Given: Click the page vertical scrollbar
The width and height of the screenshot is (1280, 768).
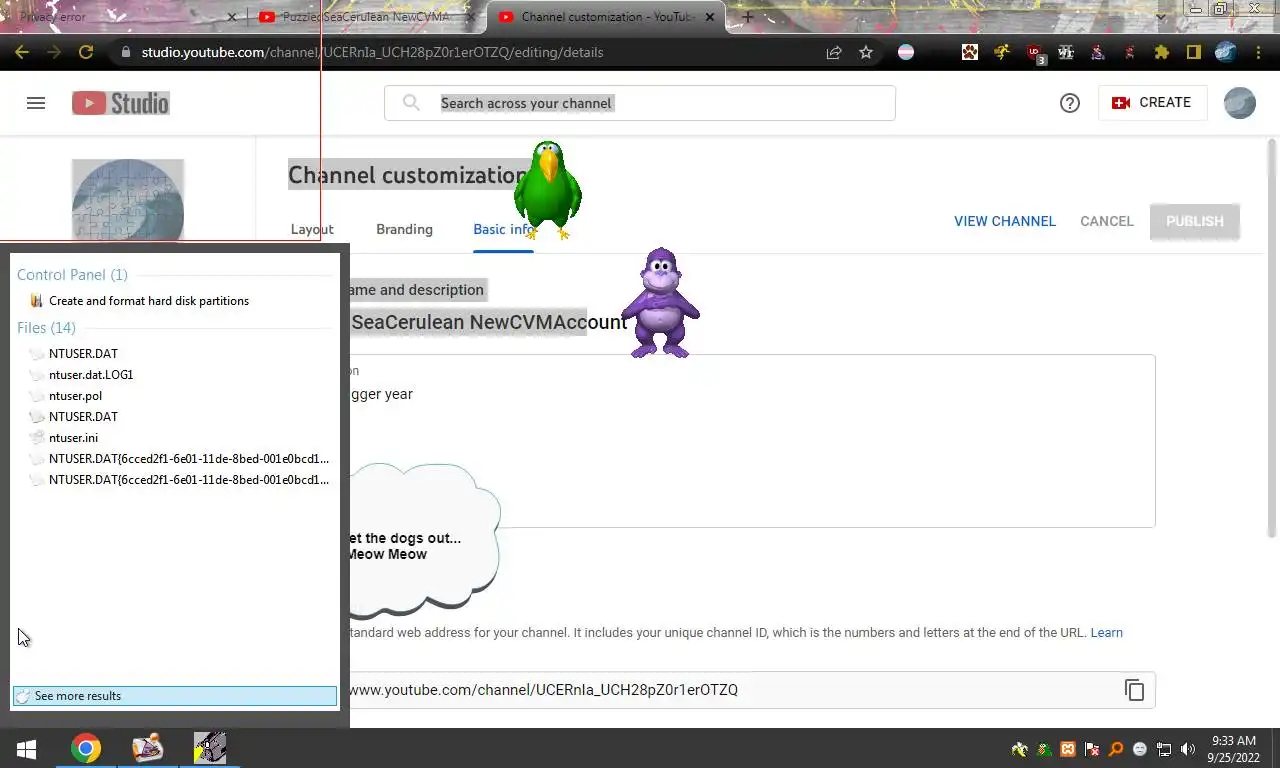Looking at the screenshot, I should click(1272, 340).
